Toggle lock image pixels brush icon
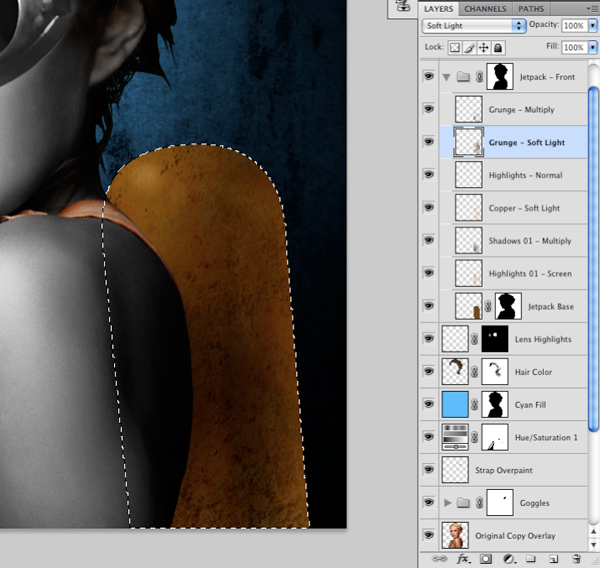 470,47
